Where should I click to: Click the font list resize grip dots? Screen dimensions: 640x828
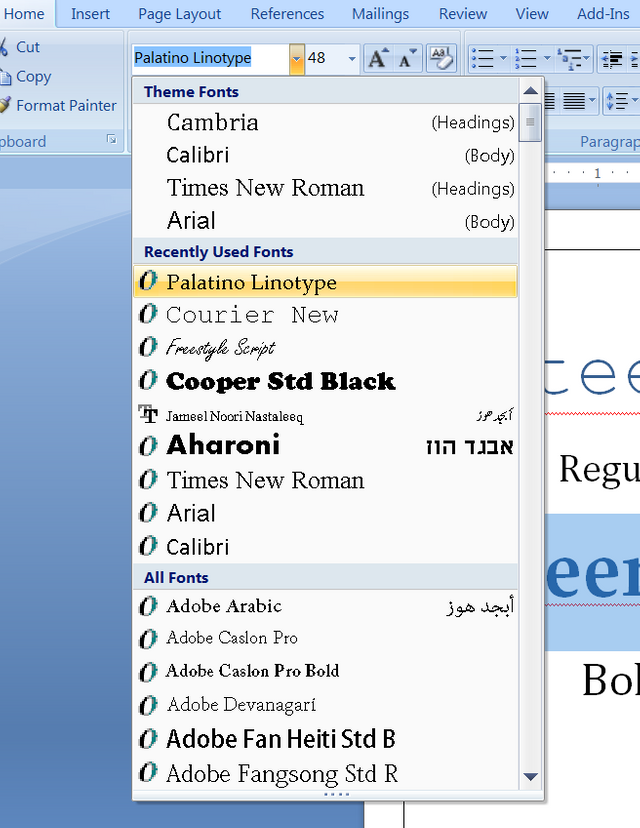(336, 794)
